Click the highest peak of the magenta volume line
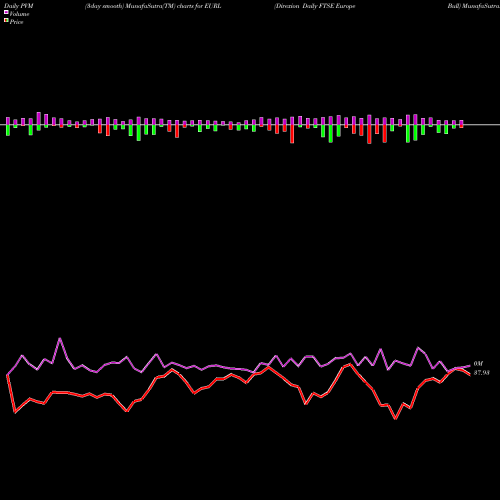The height and width of the screenshot is (500, 500). (x=60, y=339)
